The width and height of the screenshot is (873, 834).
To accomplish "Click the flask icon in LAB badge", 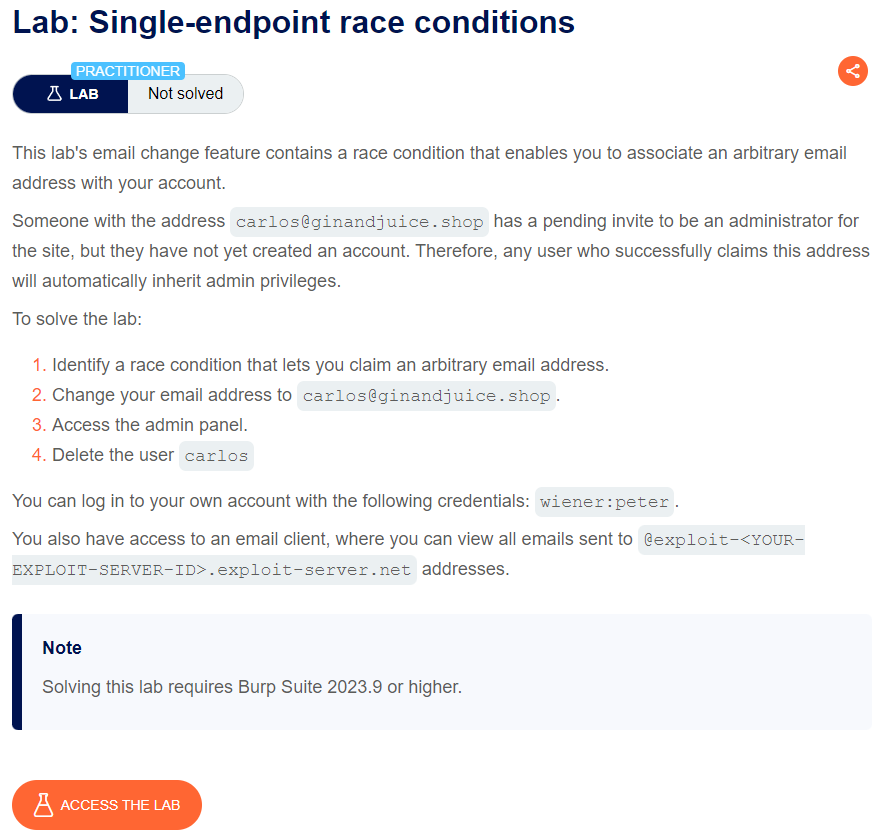I will [x=55, y=94].
